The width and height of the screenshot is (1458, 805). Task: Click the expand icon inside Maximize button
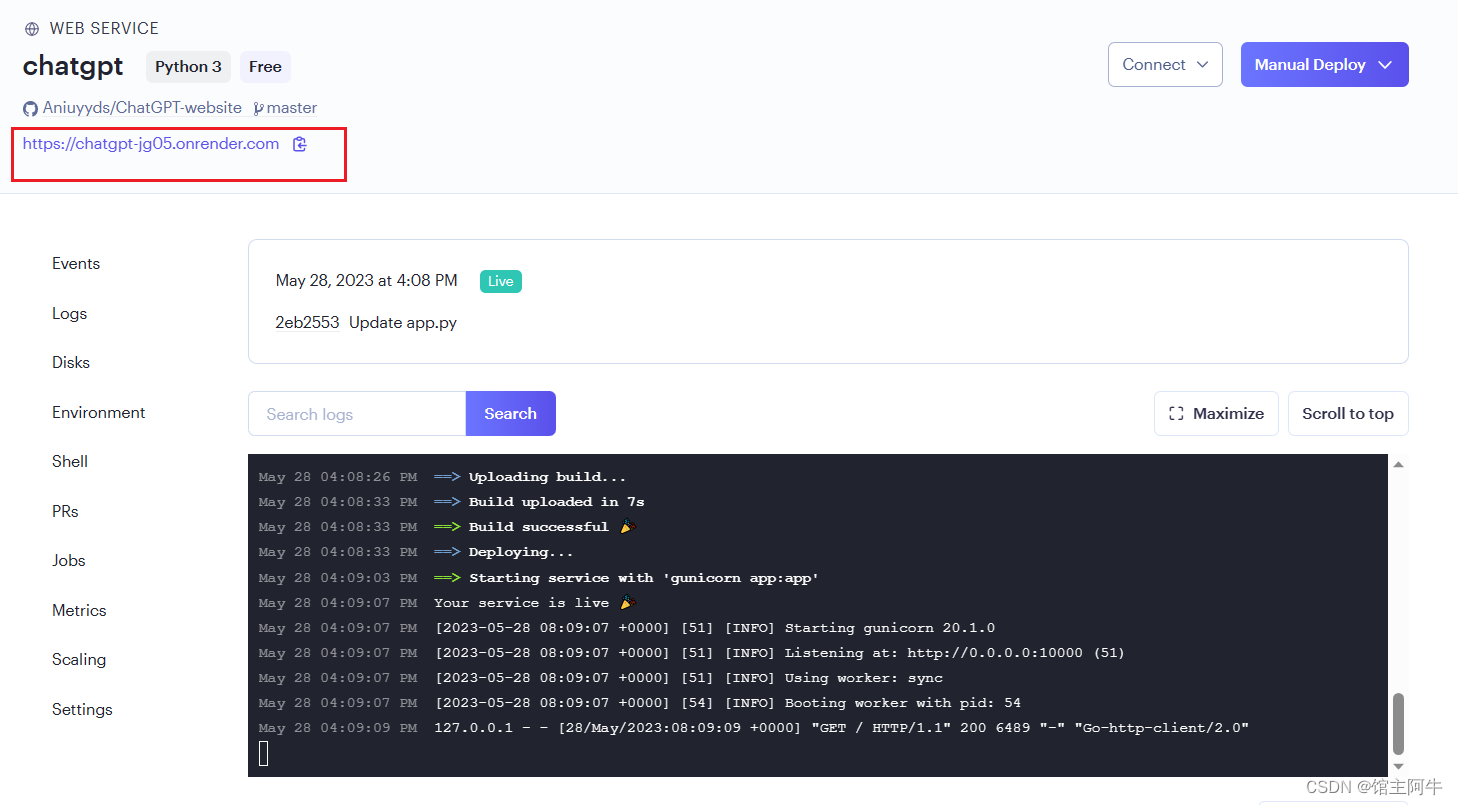1176,414
